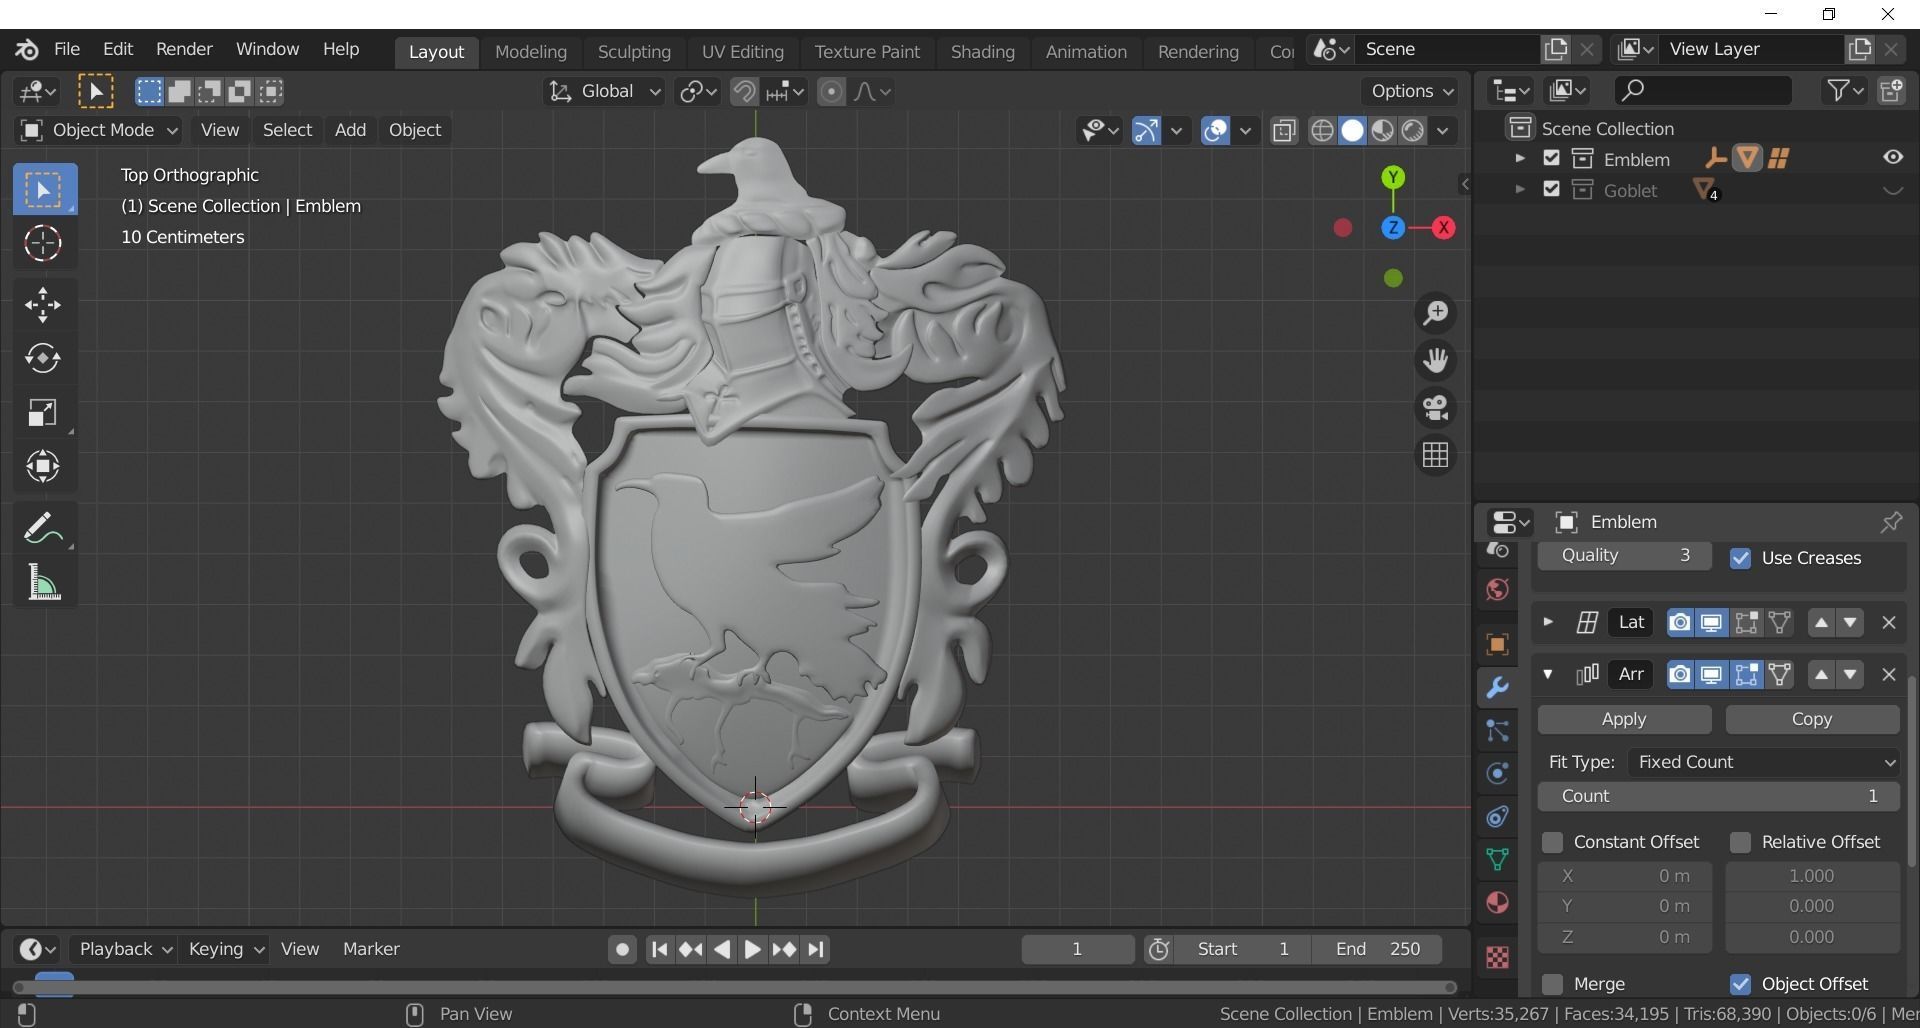Choose the Annotate pencil tool
This screenshot has height=1028, width=1920.
click(43, 528)
